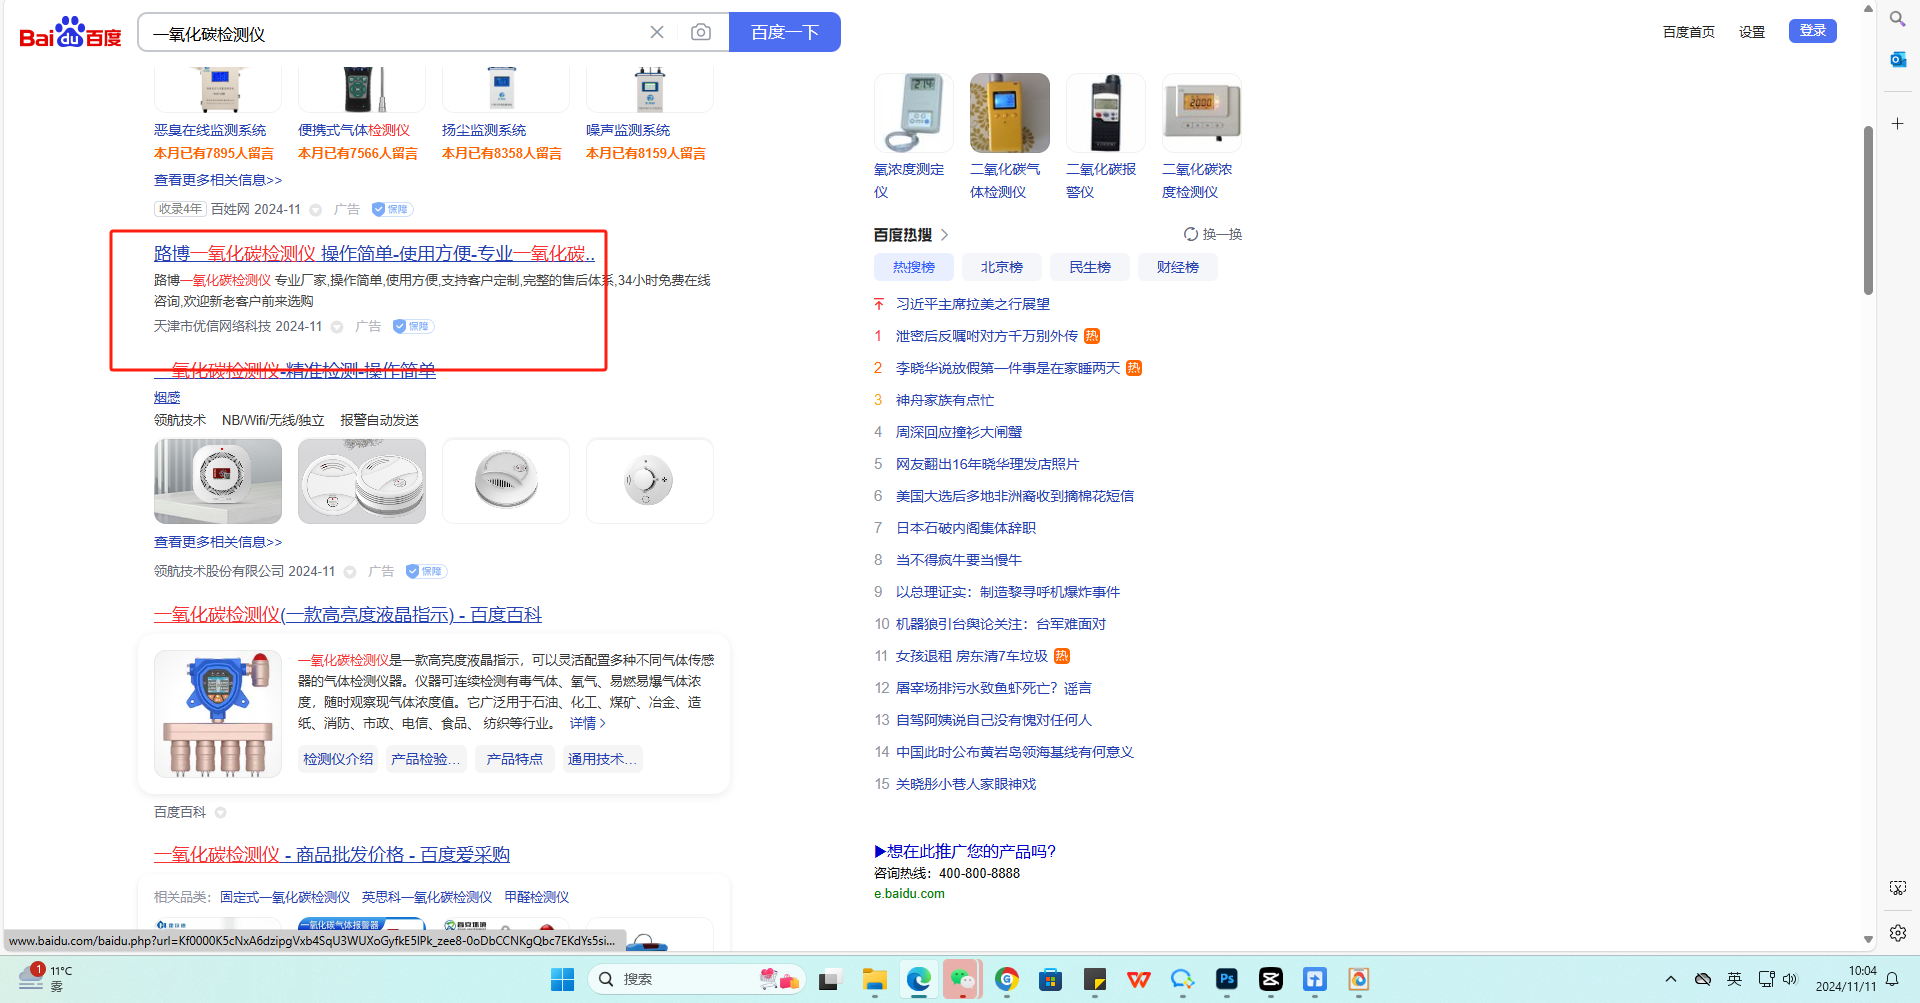The width and height of the screenshot is (1920, 1003).
Task: Open Sticky Notes from the taskbar
Action: (1095, 979)
